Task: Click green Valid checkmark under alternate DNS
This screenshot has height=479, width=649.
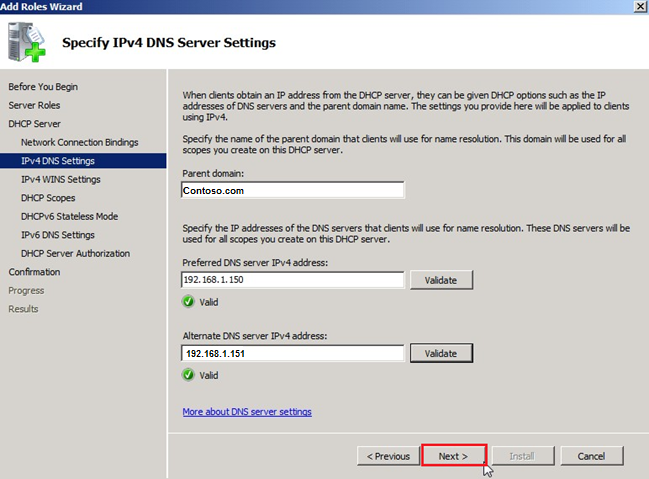Action: point(188,375)
